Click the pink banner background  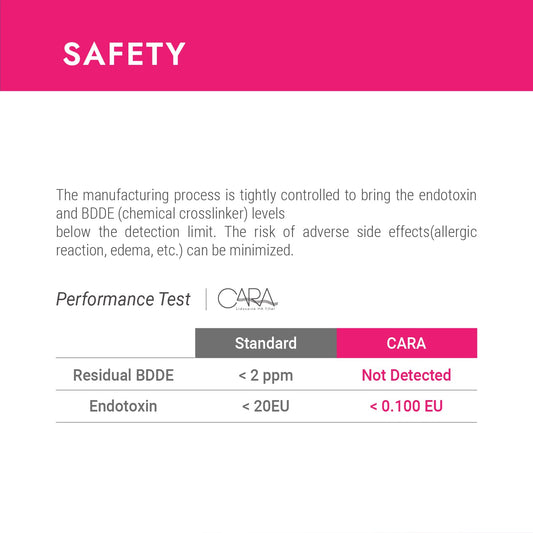pos(340,45)
